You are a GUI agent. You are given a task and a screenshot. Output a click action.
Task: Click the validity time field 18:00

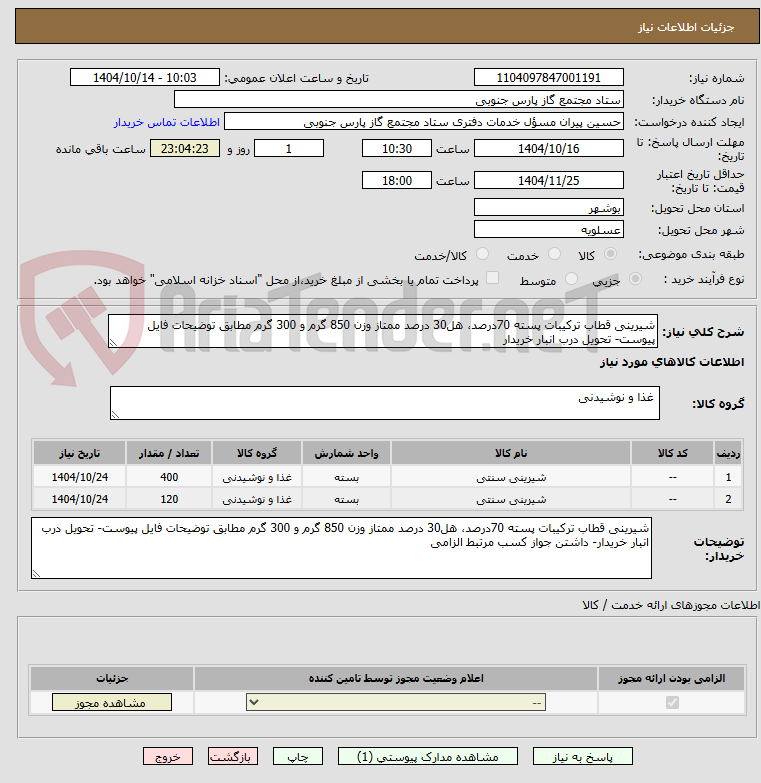pyautogui.click(x=396, y=180)
